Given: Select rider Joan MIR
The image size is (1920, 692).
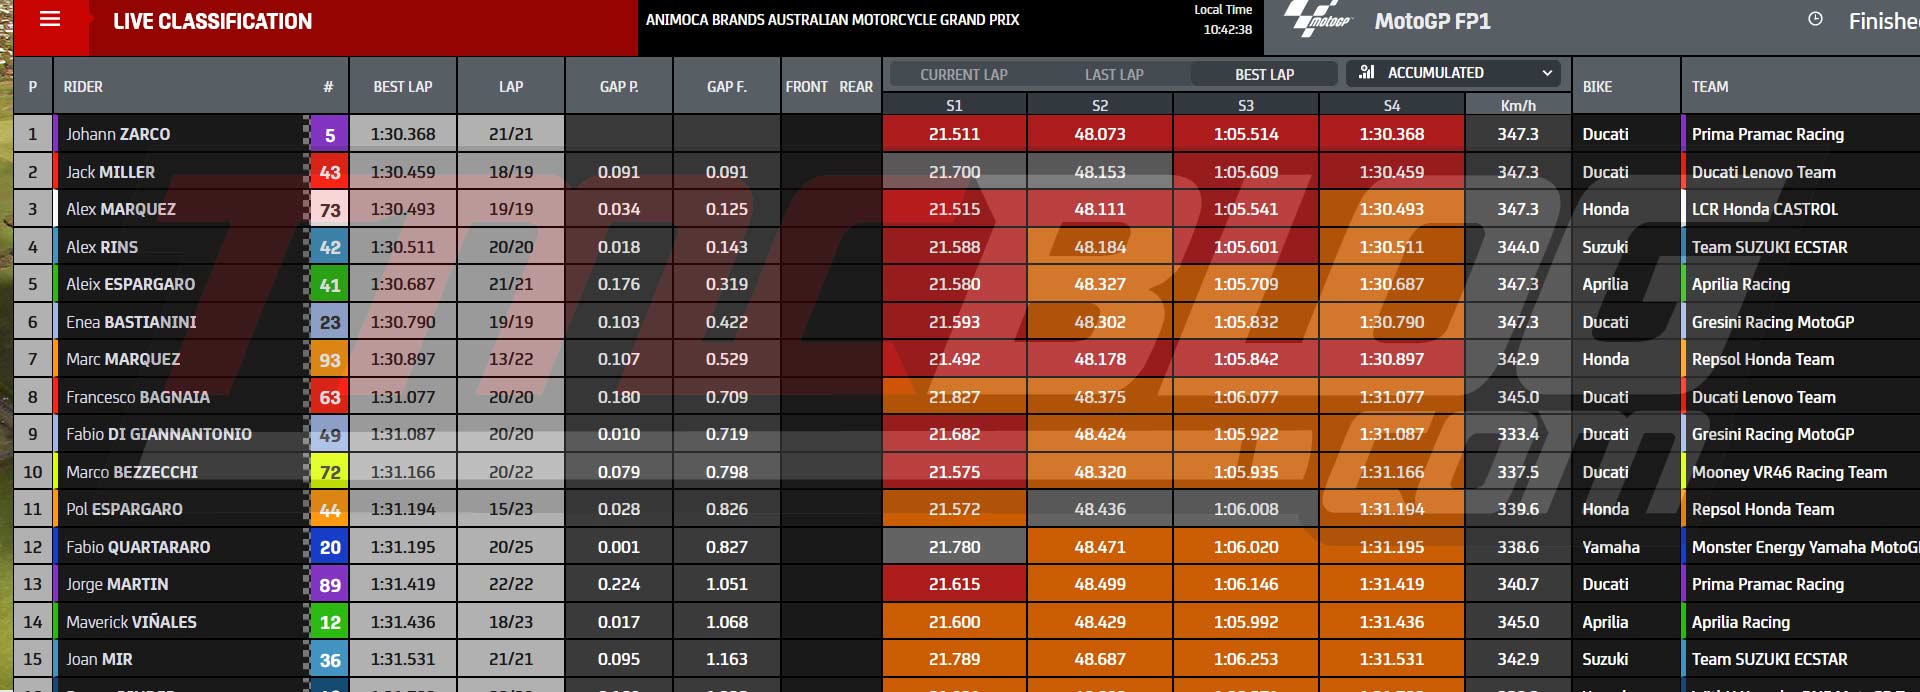Looking at the screenshot, I should (x=99, y=659).
